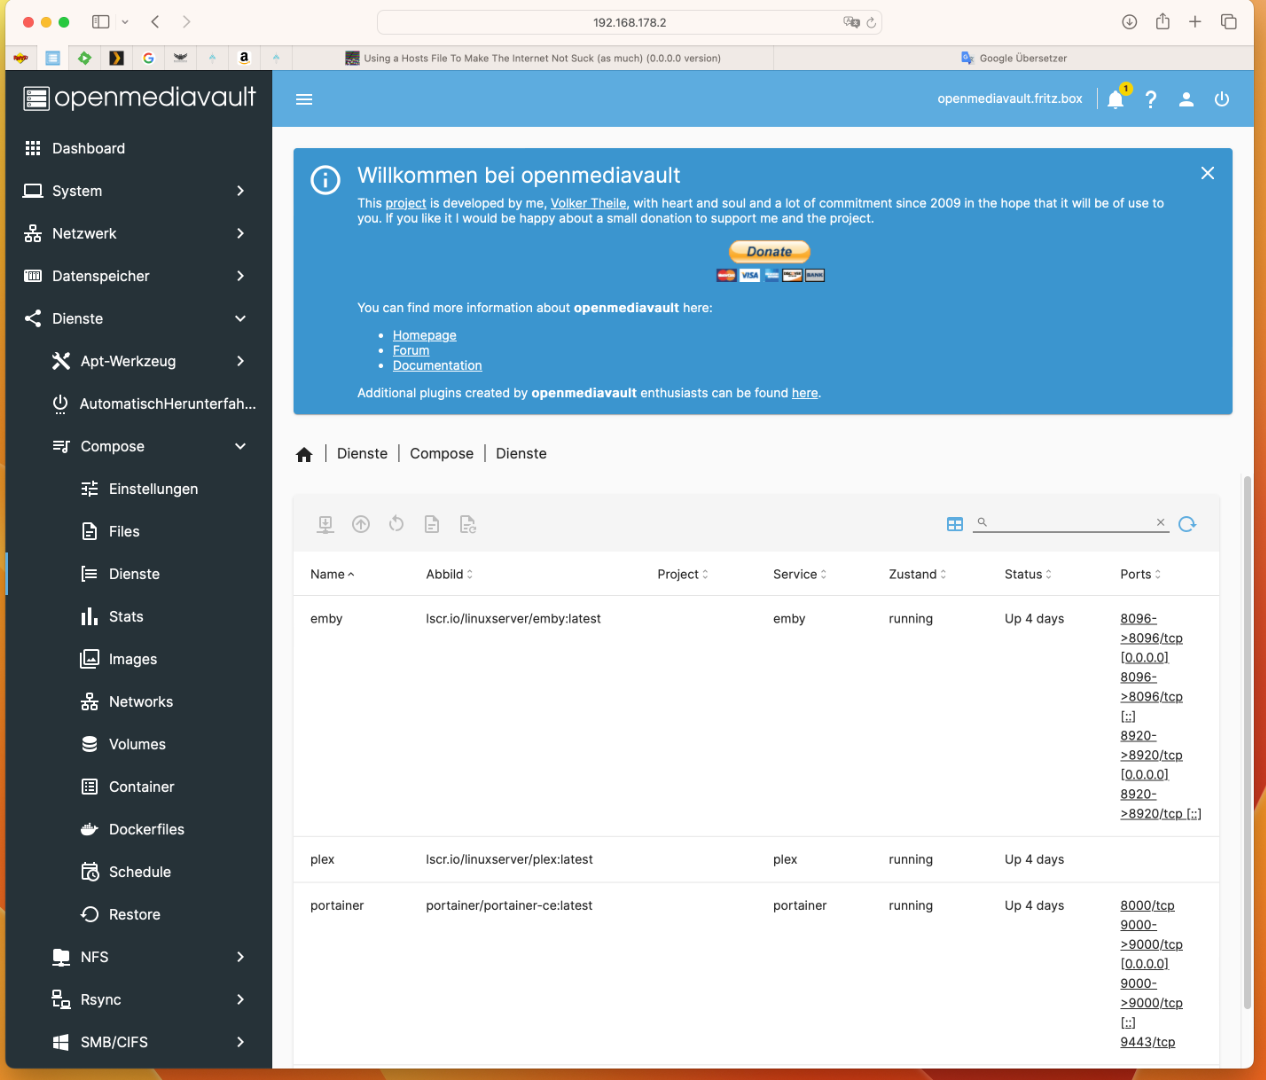Open the notifications bell
The height and width of the screenshot is (1080, 1266).
click(1116, 99)
